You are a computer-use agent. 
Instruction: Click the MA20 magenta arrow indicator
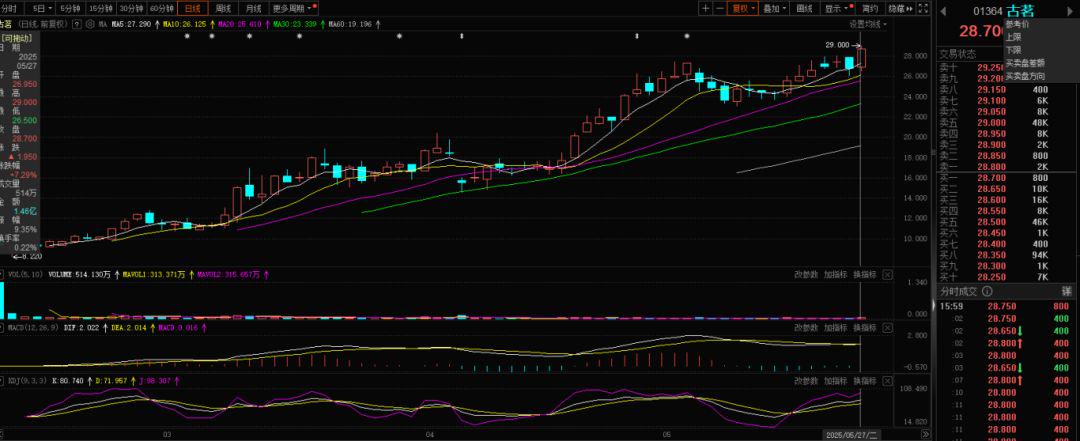click(x=267, y=24)
